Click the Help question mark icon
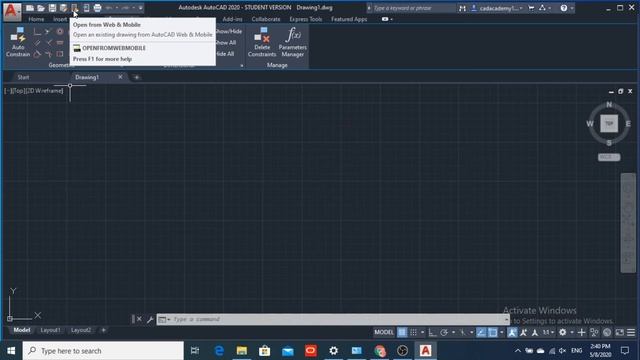Image resolution: width=640 pixels, height=360 pixels. tap(564, 8)
